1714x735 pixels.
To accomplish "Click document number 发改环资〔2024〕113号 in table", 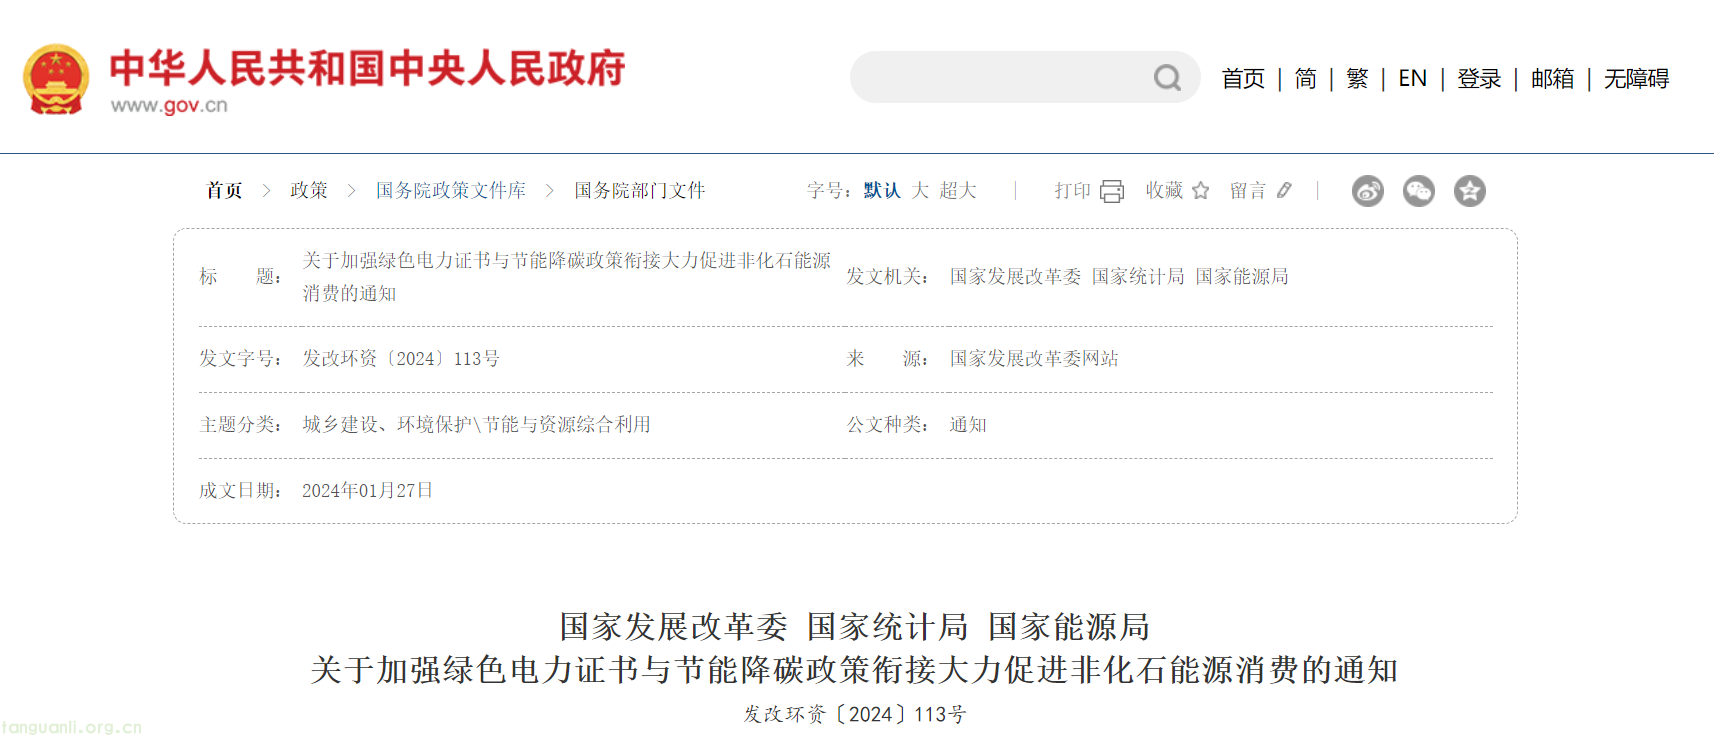I will [401, 358].
